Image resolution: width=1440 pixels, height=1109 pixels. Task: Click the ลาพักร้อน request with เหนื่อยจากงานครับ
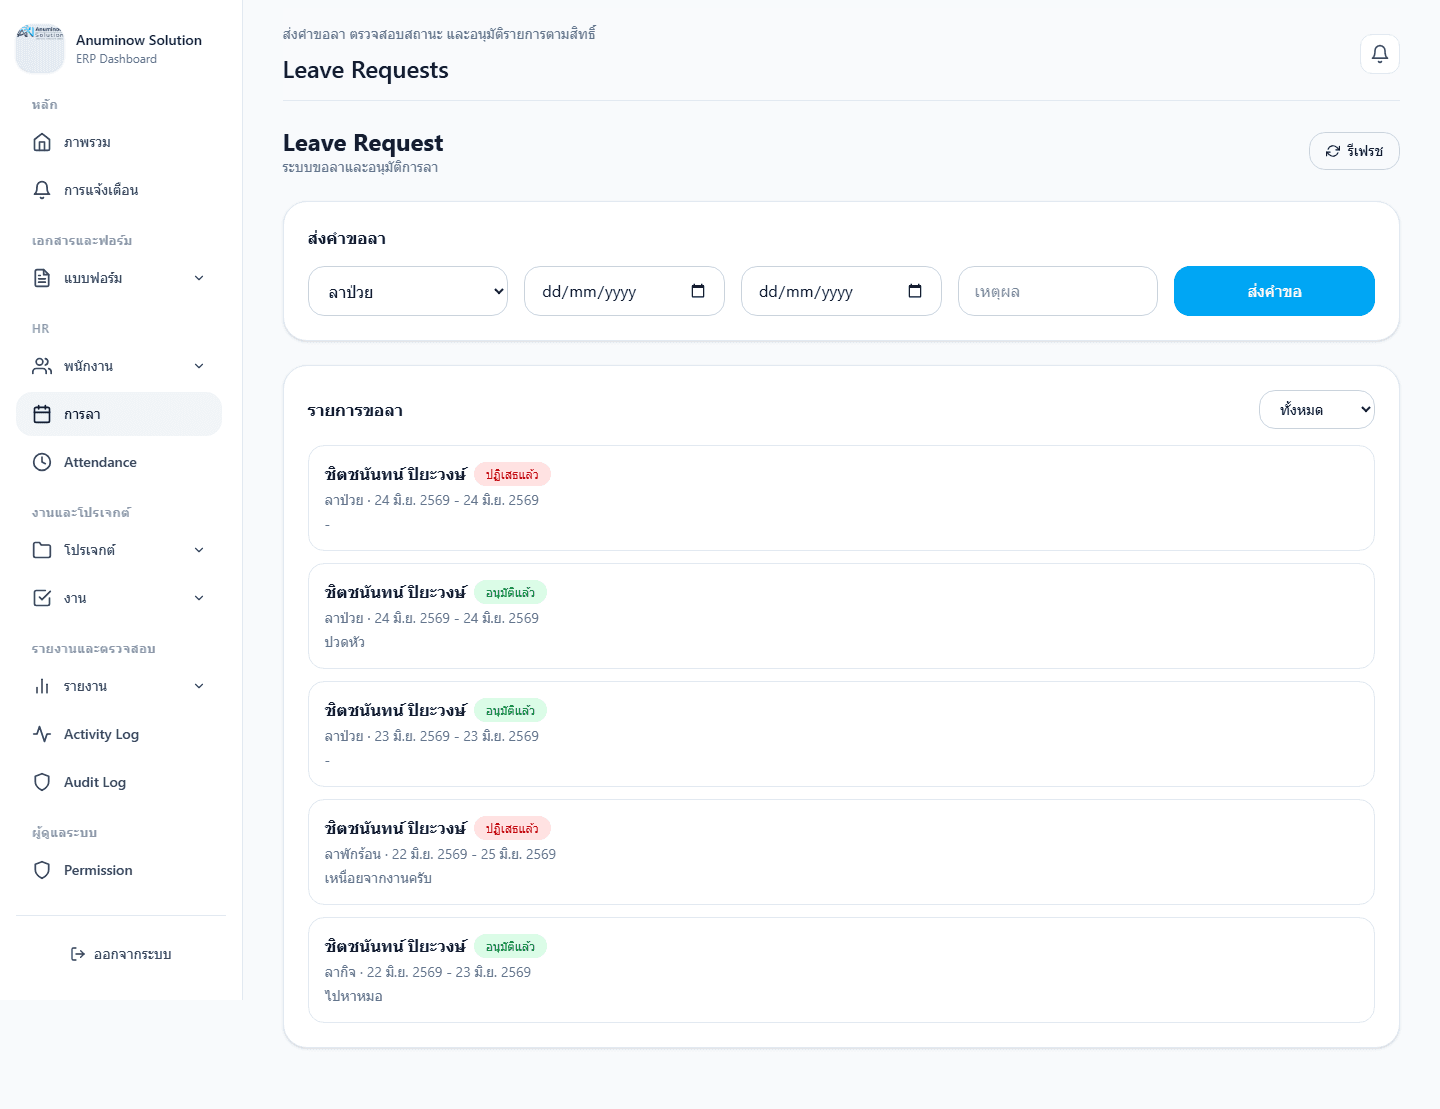point(841,852)
